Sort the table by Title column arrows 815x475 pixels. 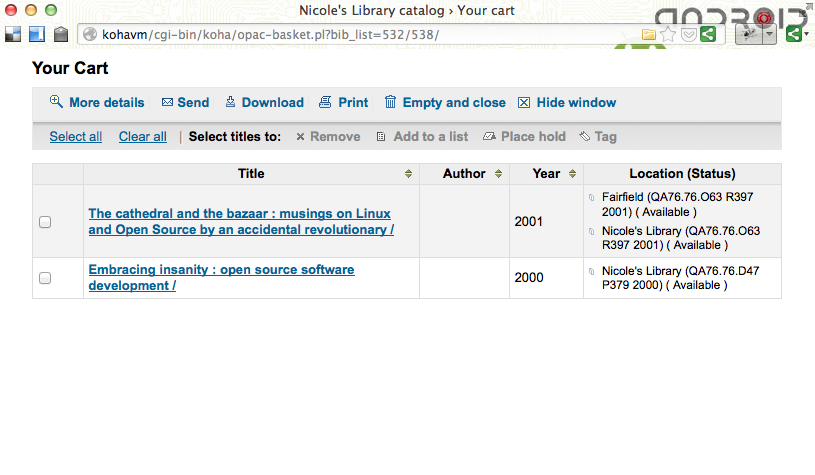(x=408, y=174)
